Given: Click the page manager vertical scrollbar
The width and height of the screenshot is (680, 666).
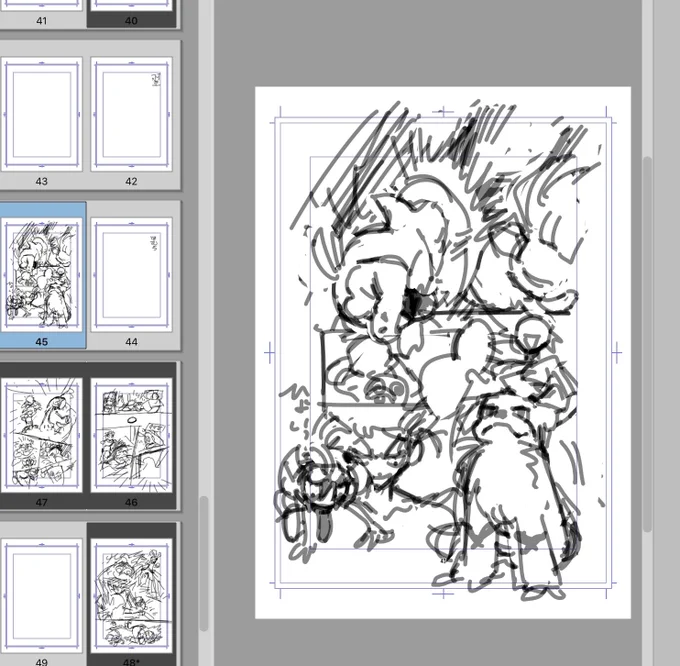Looking at the screenshot, I should pos(203,564).
